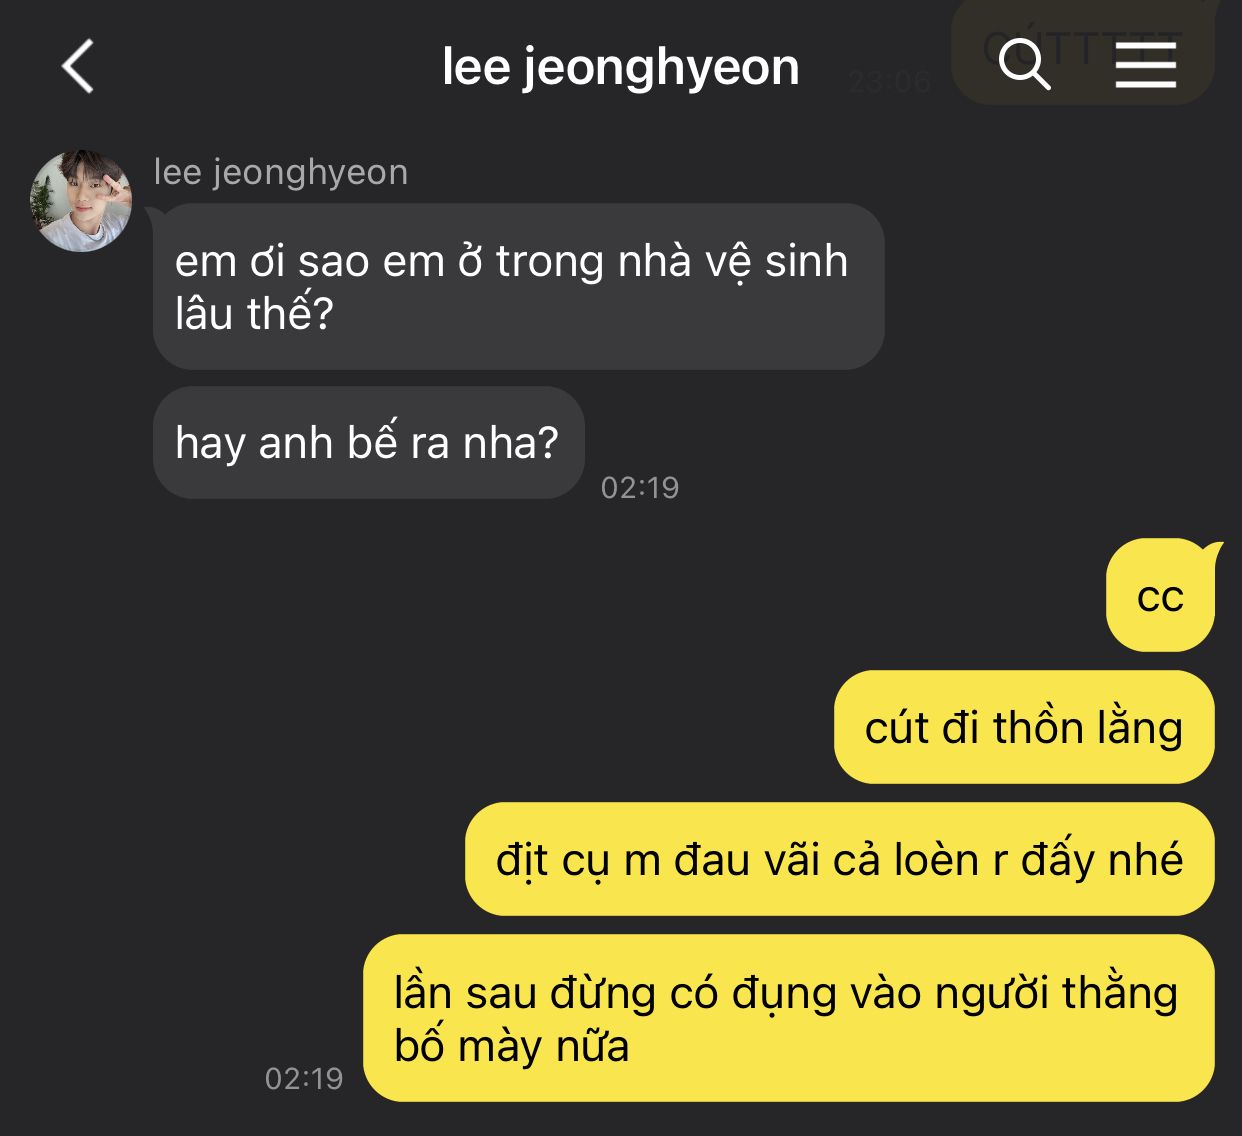This screenshot has height=1136, width=1242.
Task: Select the message about nhà vệ sinh
Action: 518,287
